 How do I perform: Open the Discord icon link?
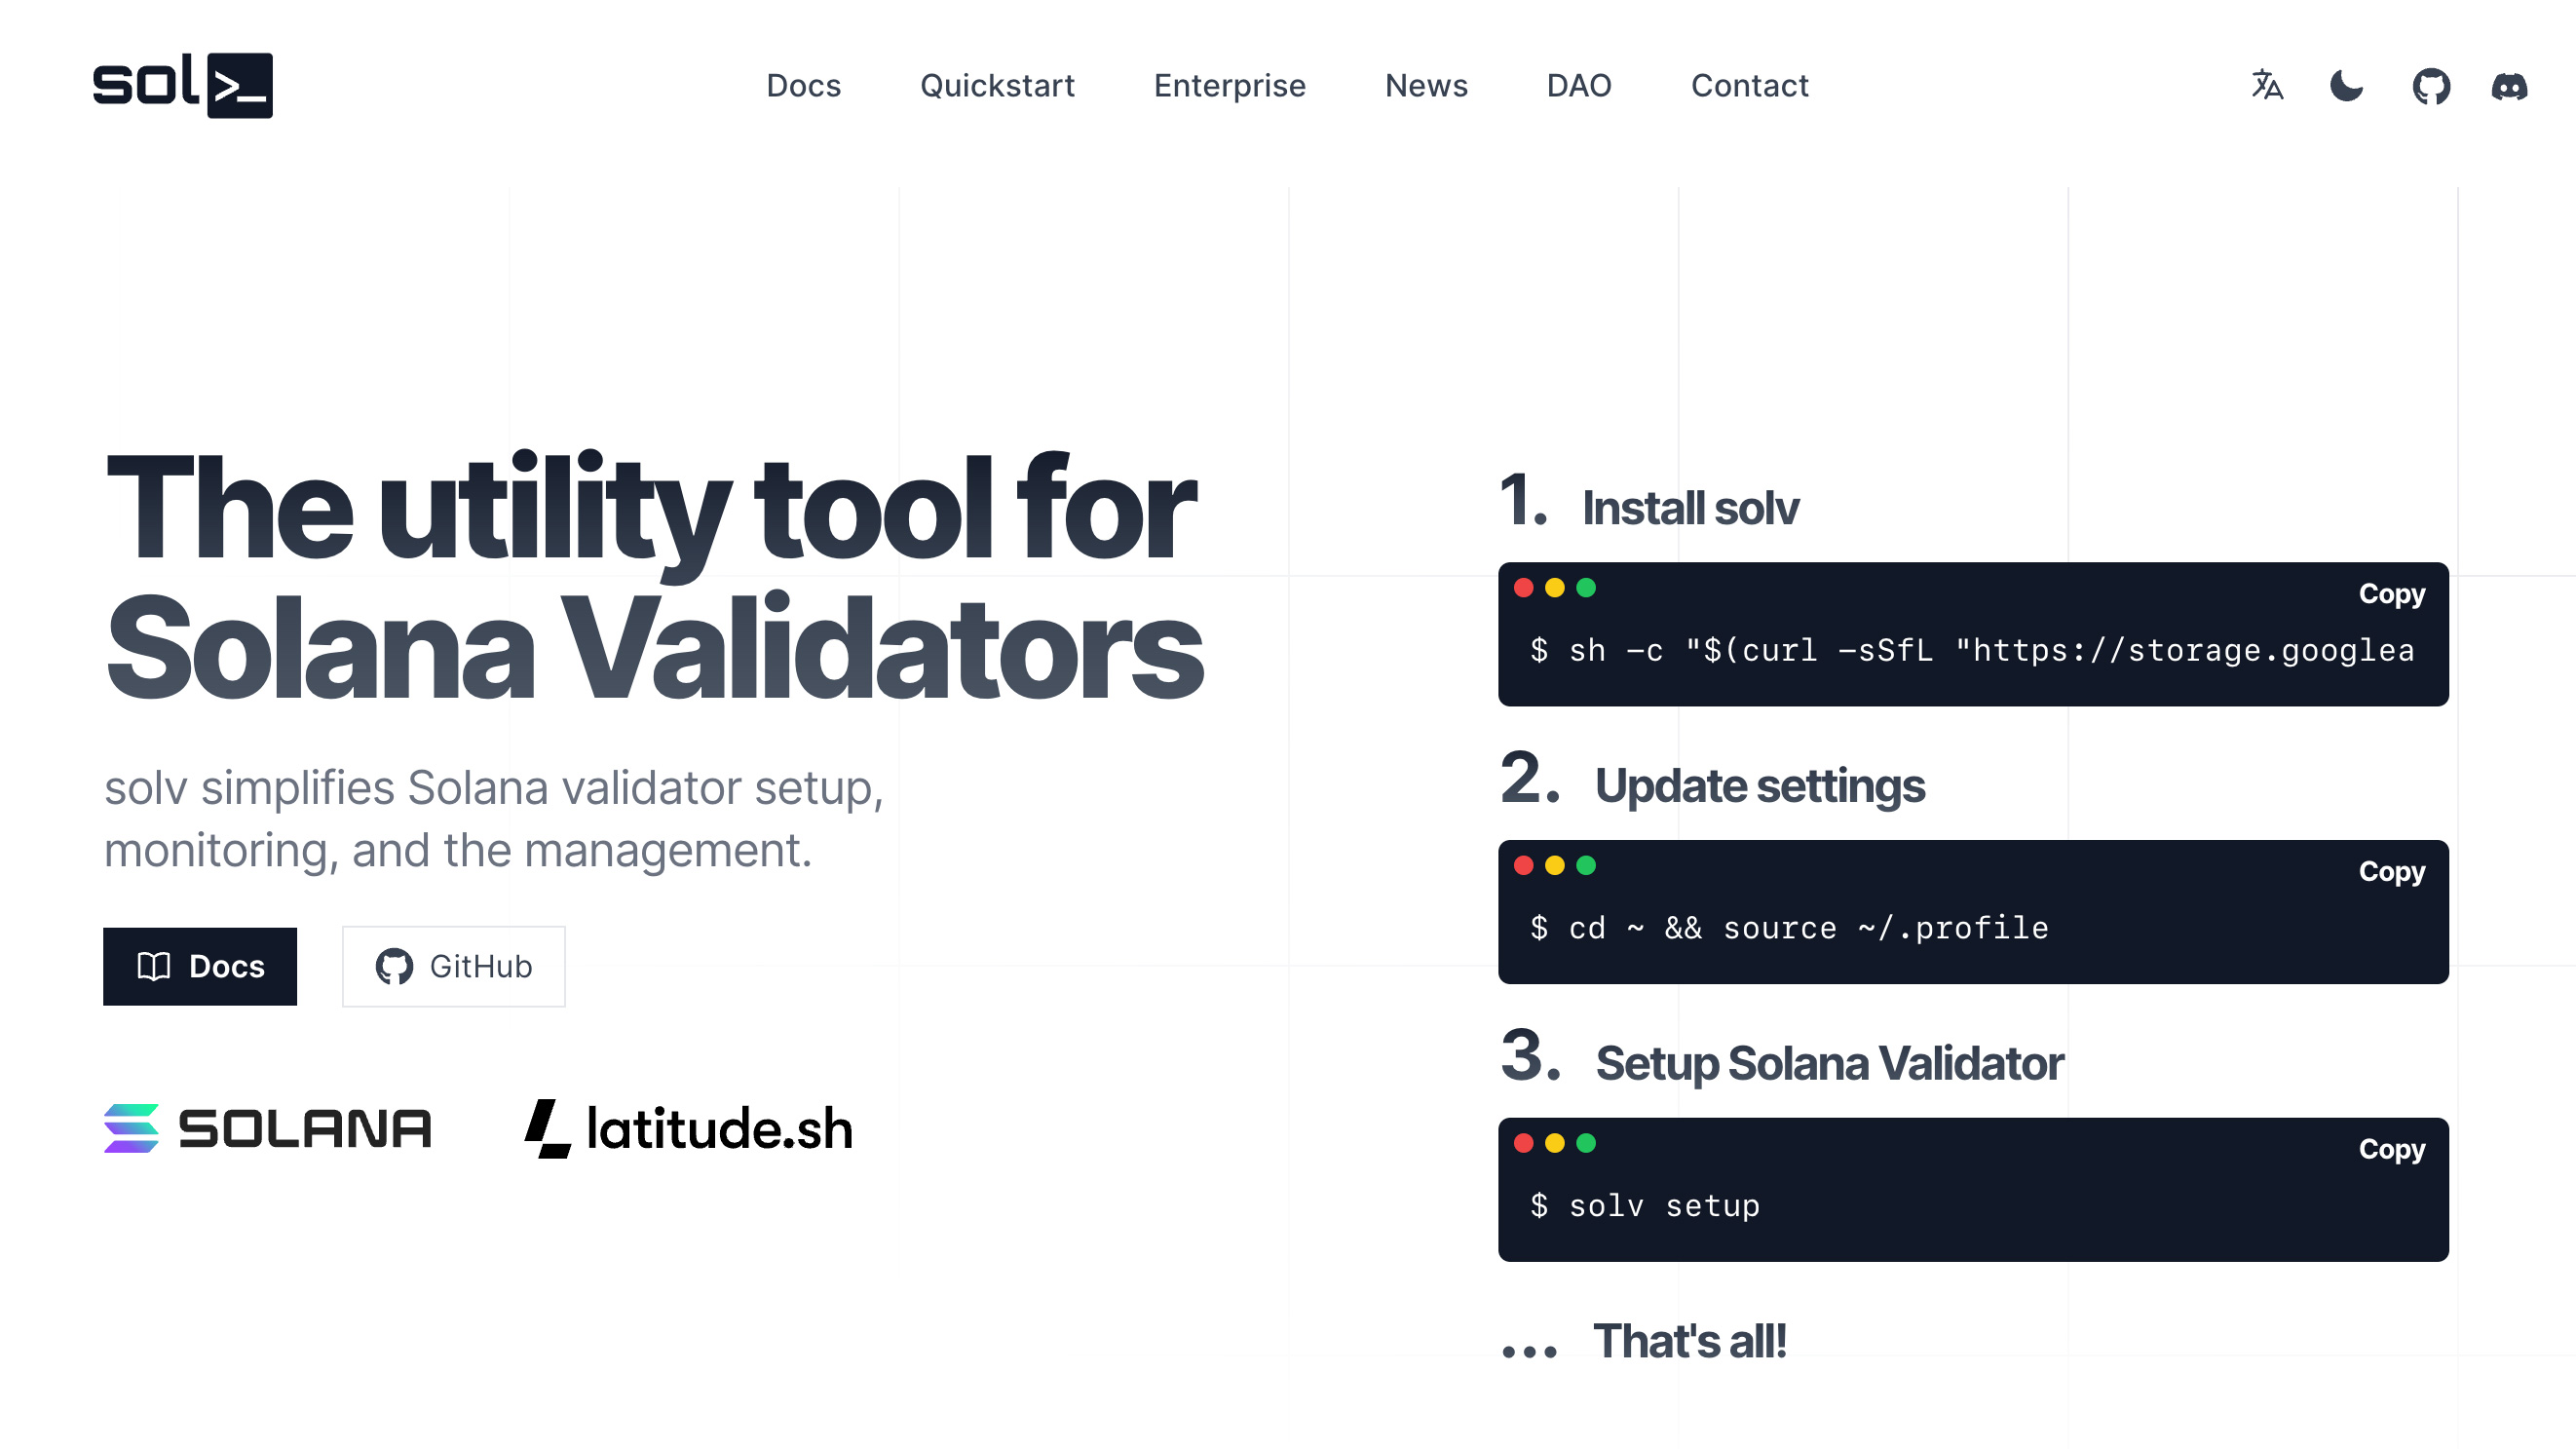[x=2509, y=86]
